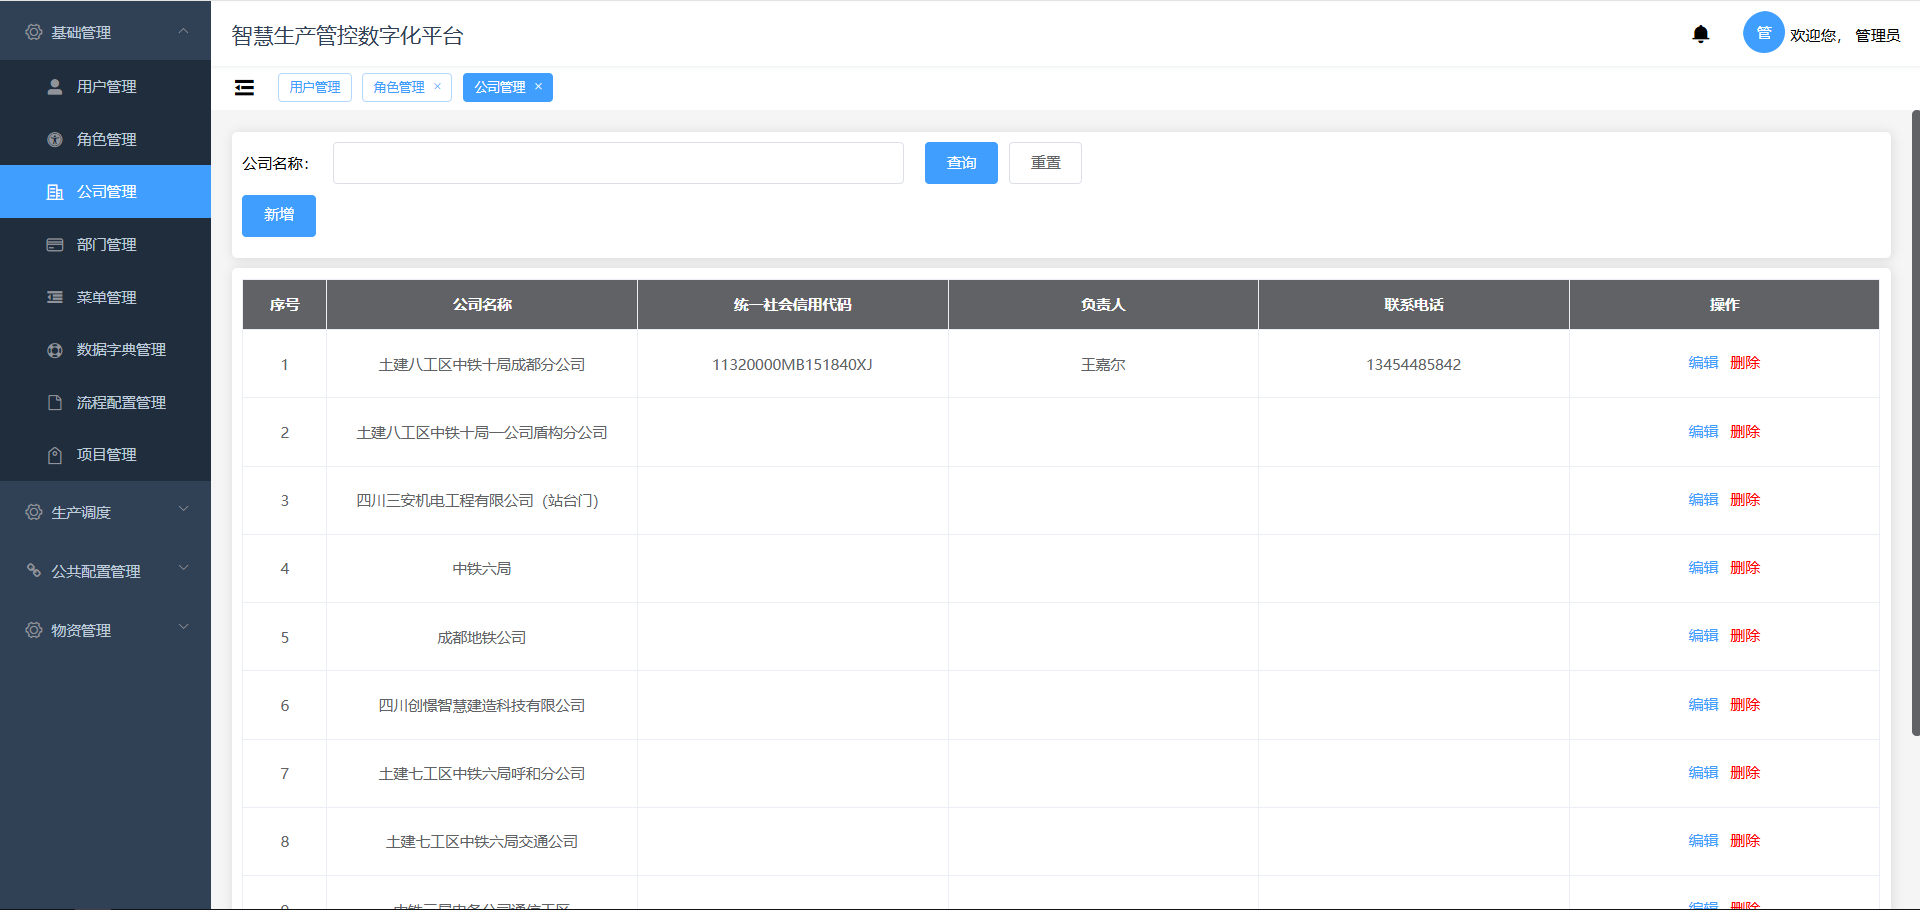1920x910 pixels.
Task: Click the 项目管理 sidebar icon
Action: click(55, 455)
